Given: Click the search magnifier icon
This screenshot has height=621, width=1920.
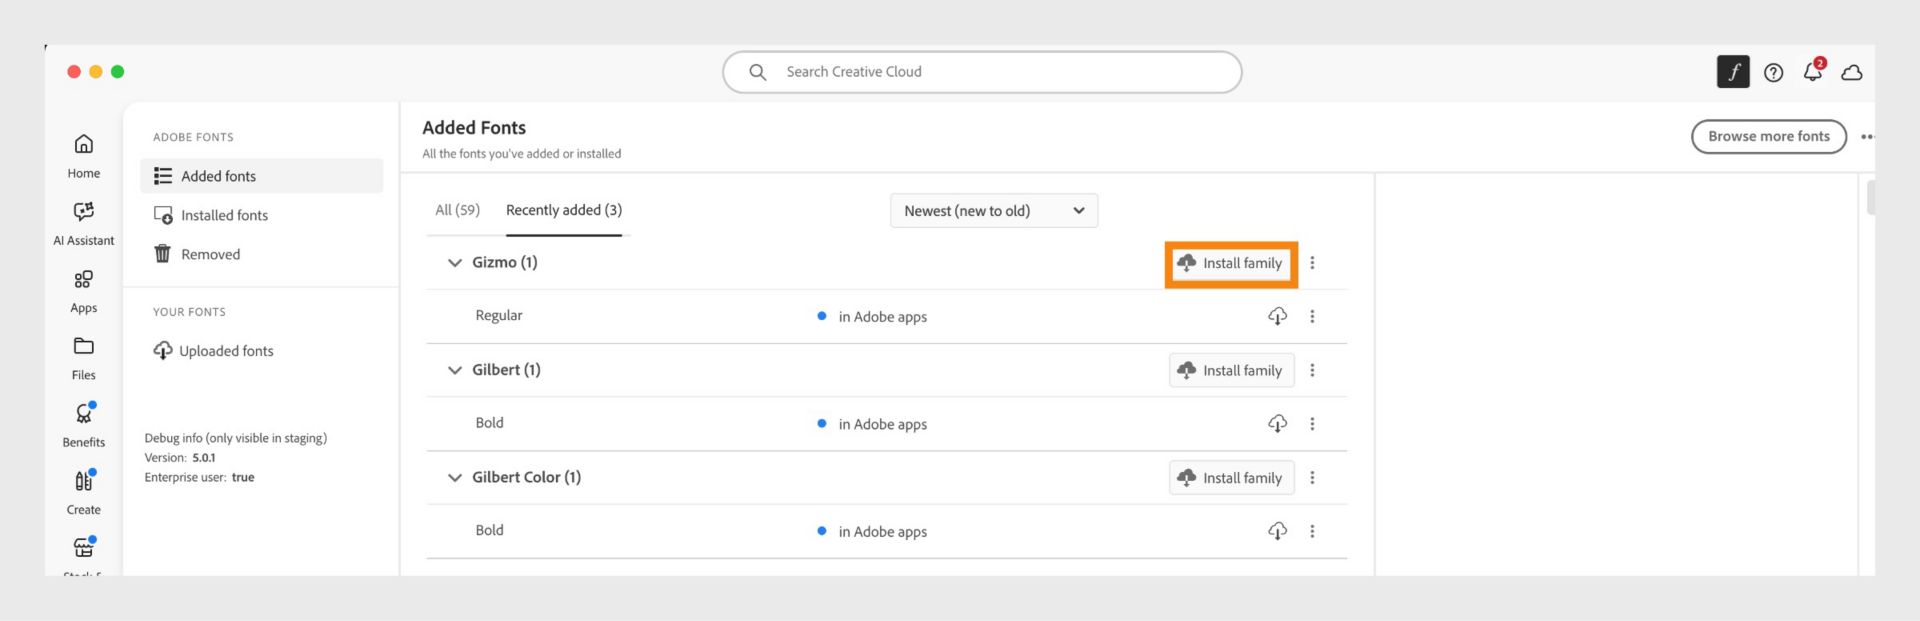Looking at the screenshot, I should pos(758,72).
